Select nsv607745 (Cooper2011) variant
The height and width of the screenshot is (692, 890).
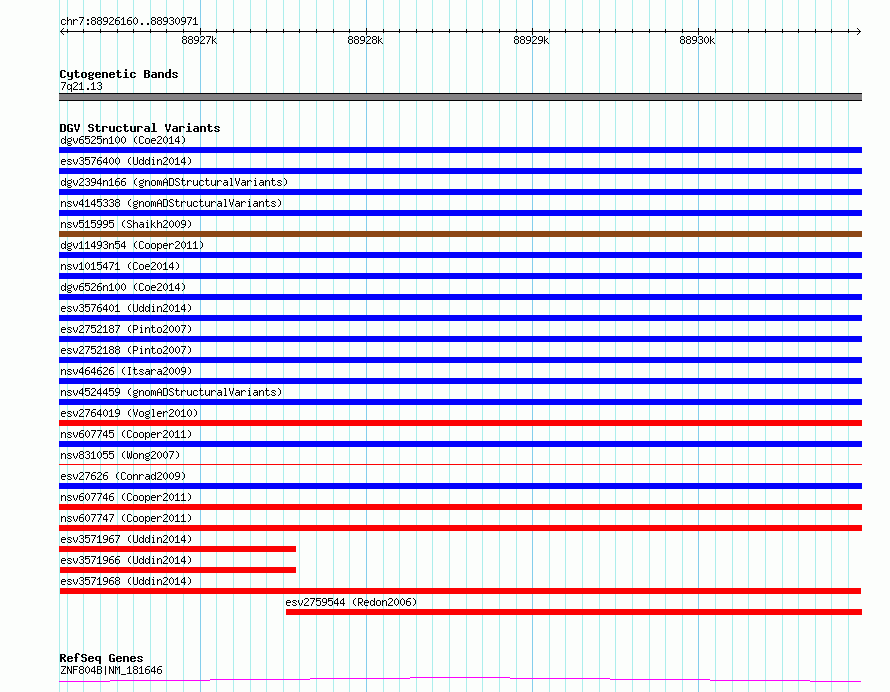point(126,434)
